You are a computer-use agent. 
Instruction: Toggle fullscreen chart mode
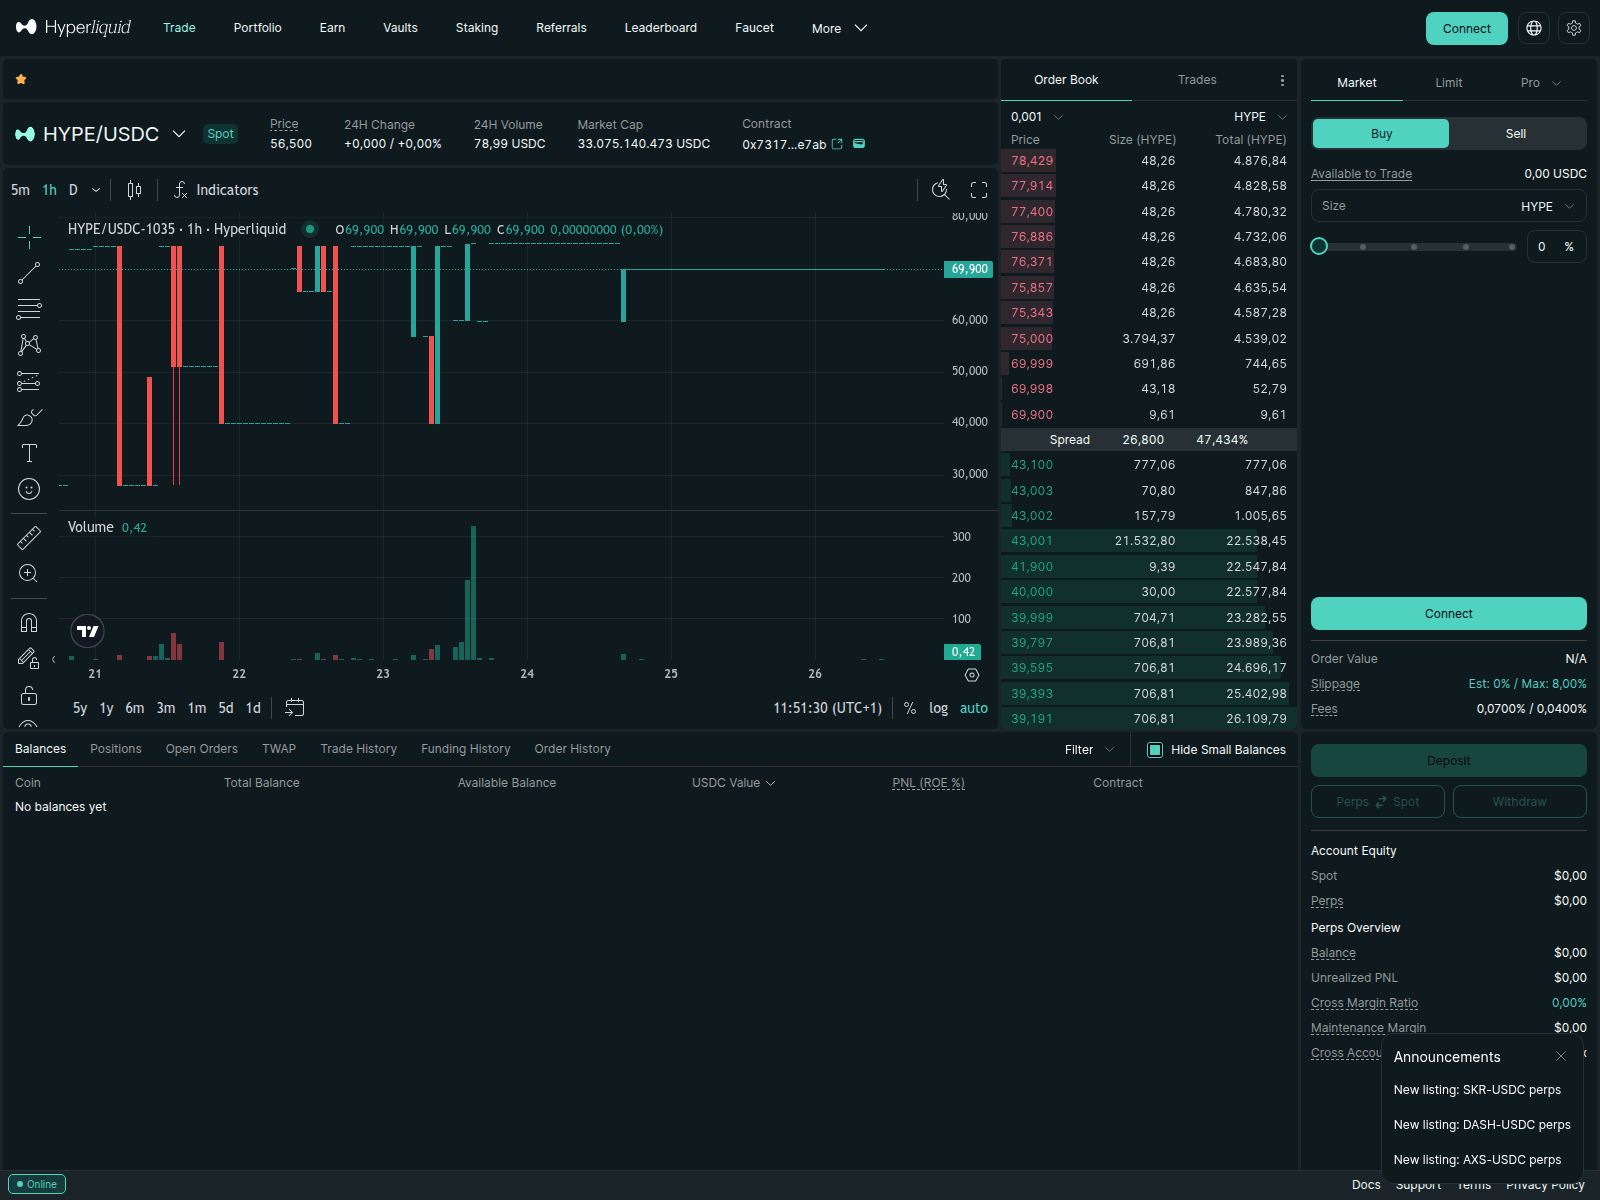(979, 190)
